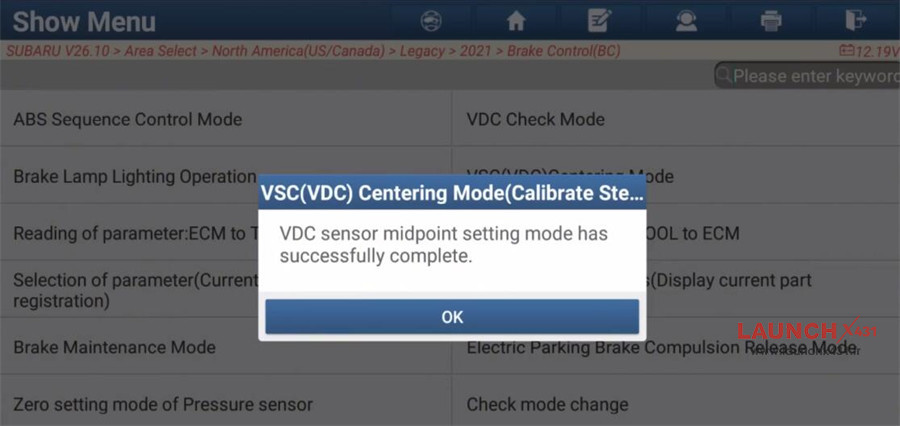Select ABS Sequence Control Mode
This screenshot has width=900, height=426.
coord(128,120)
